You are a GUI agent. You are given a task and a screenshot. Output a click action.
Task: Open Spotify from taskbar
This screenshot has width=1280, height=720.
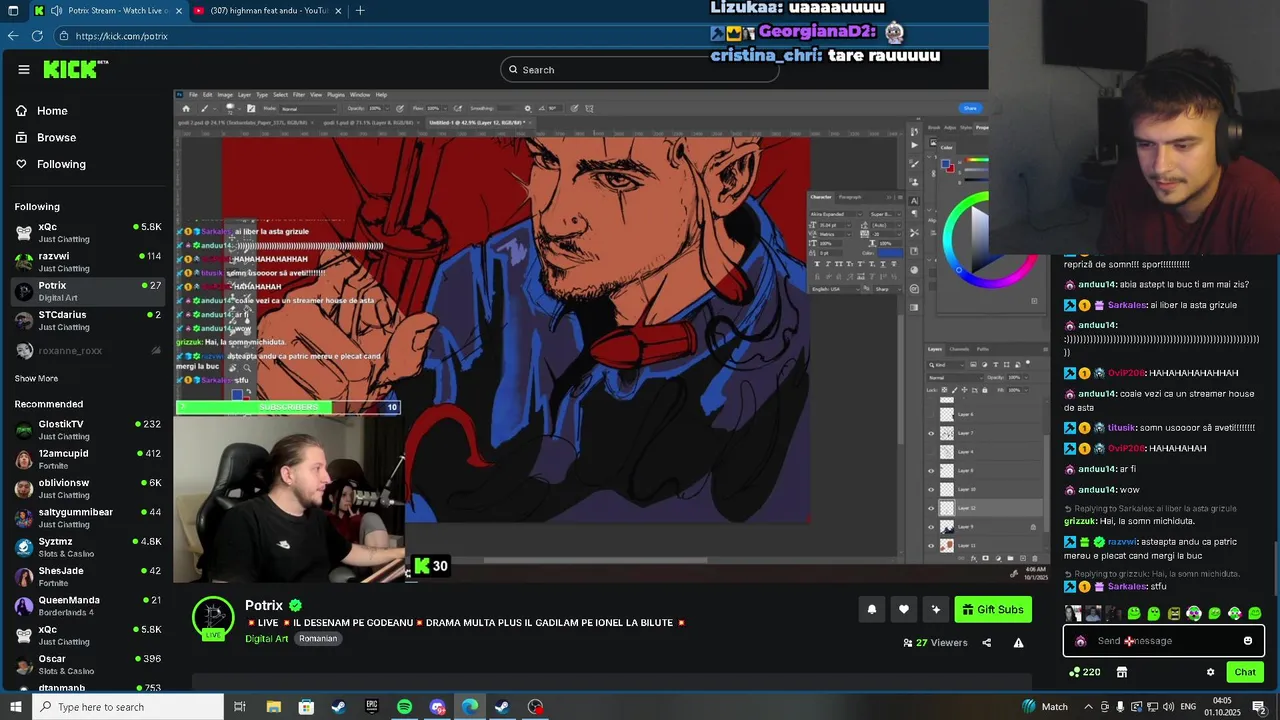pos(404,707)
